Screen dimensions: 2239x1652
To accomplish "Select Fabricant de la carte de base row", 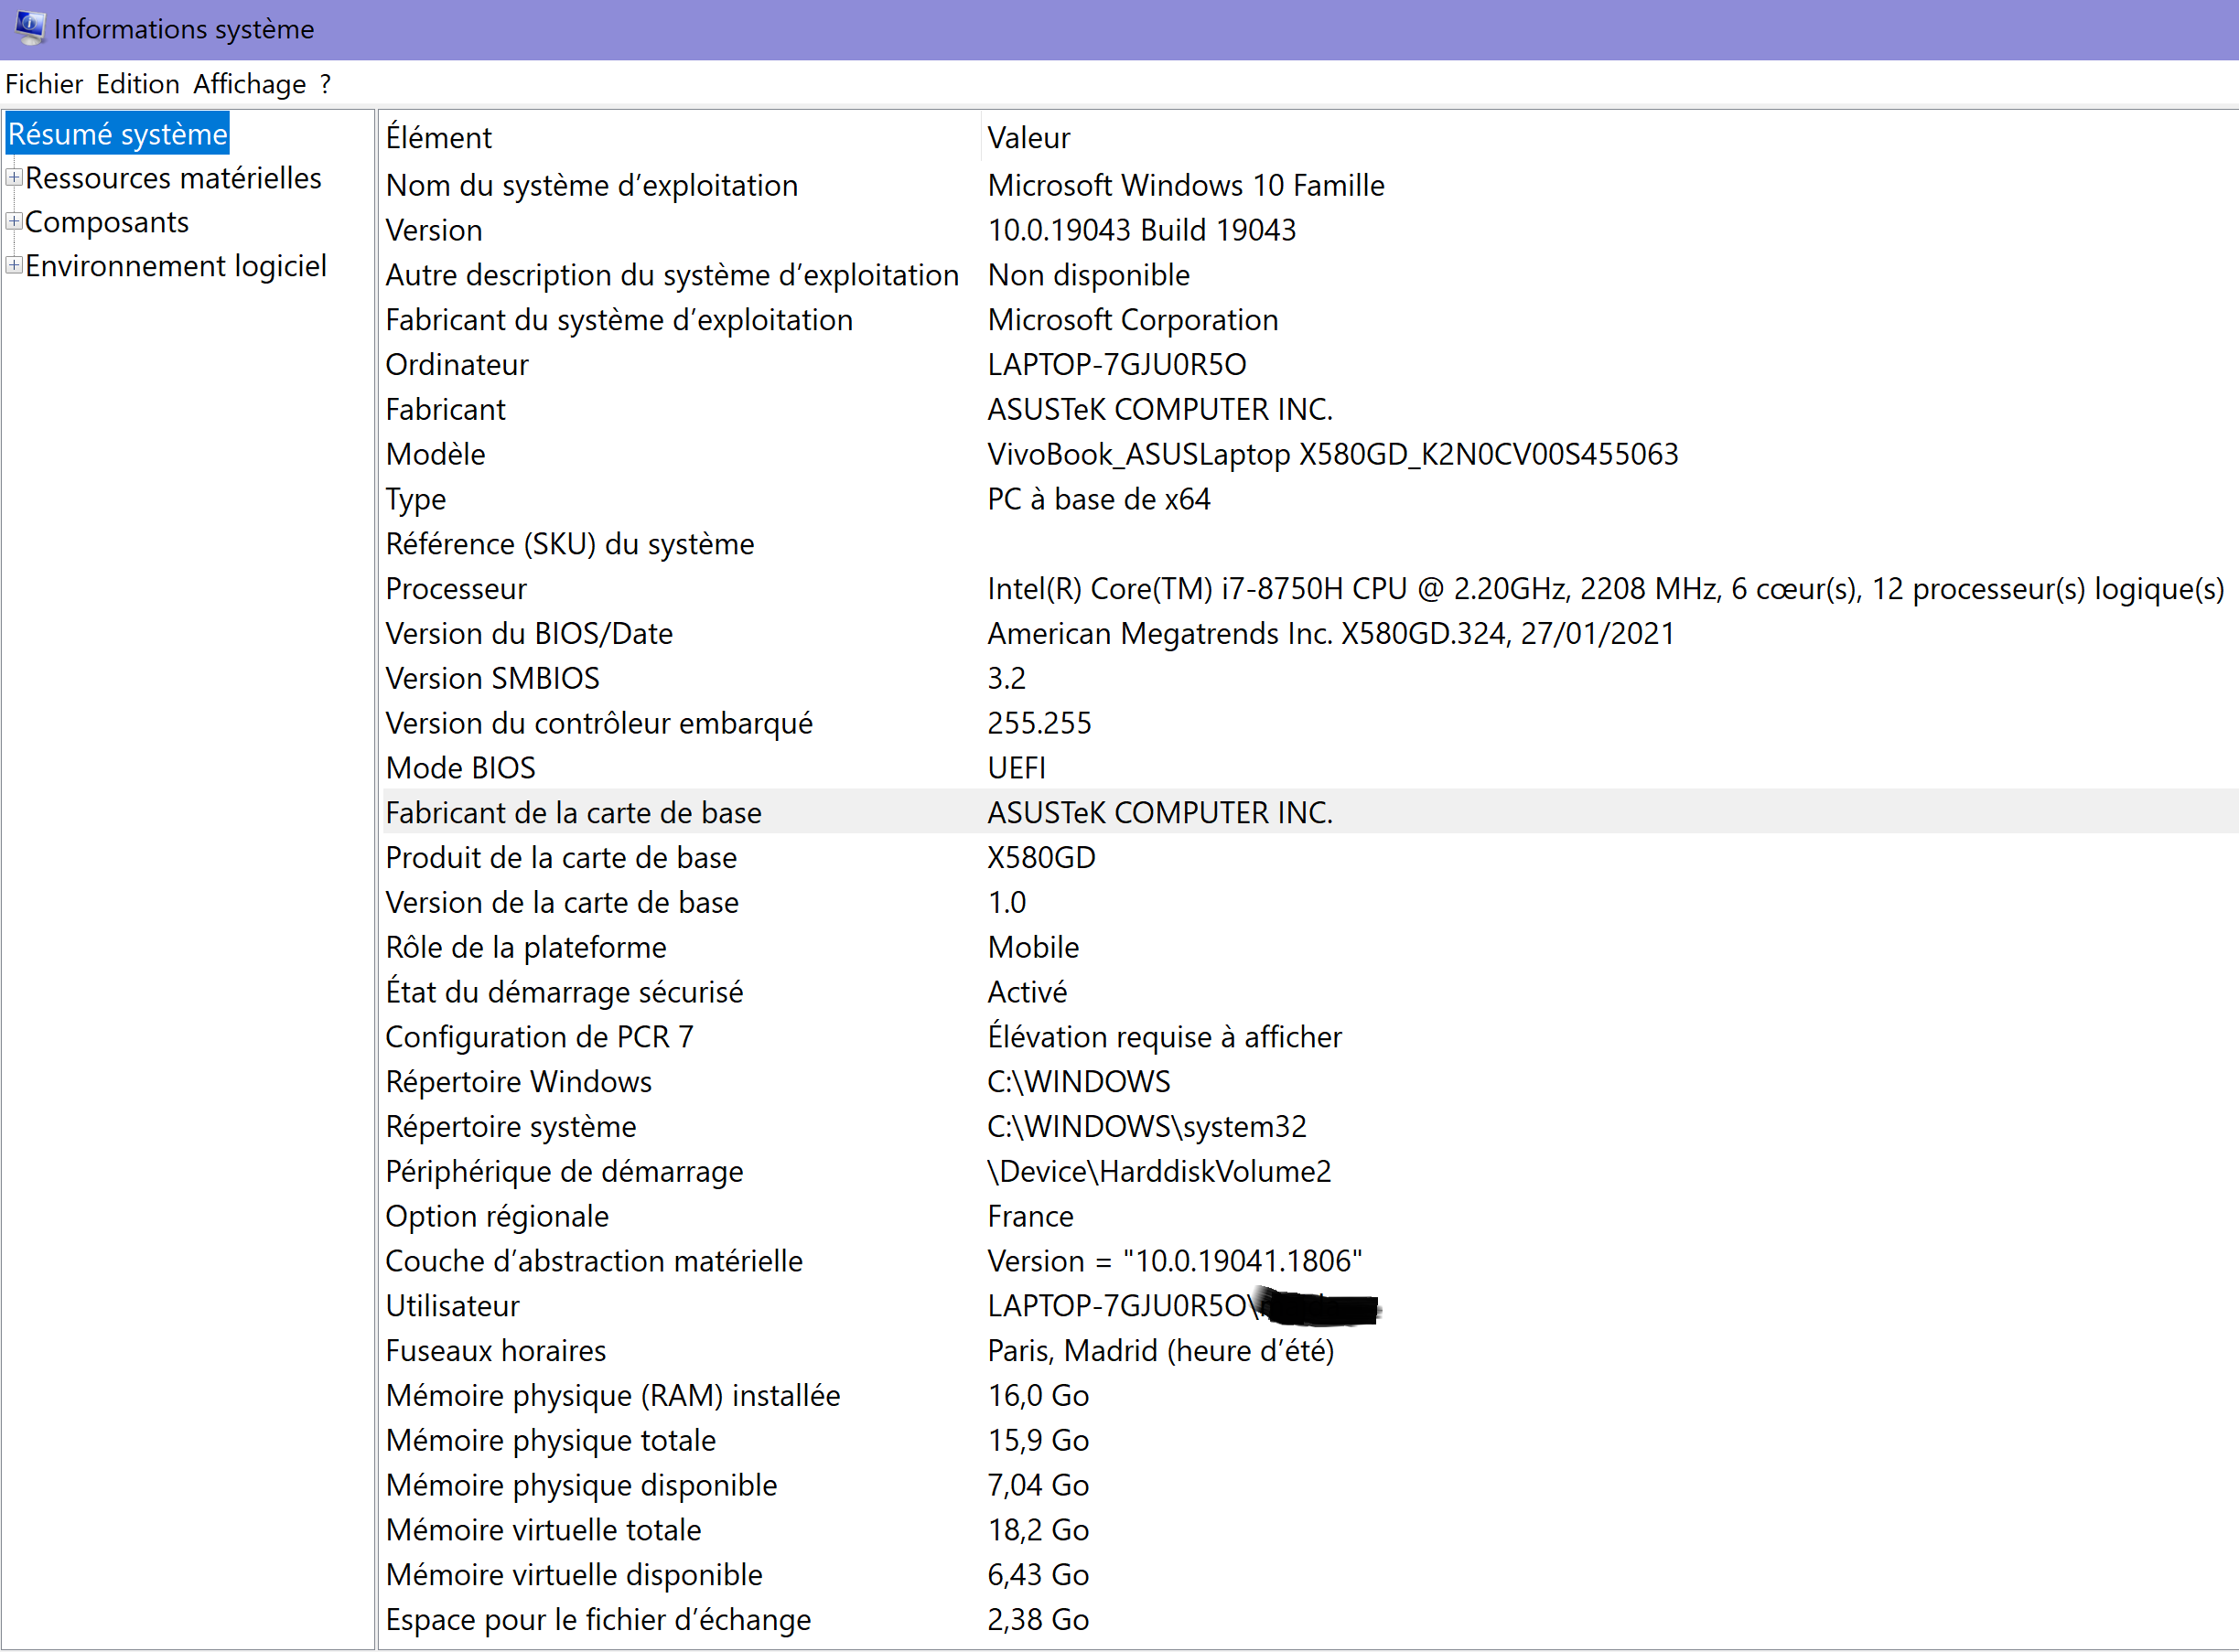I will (574, 813).
